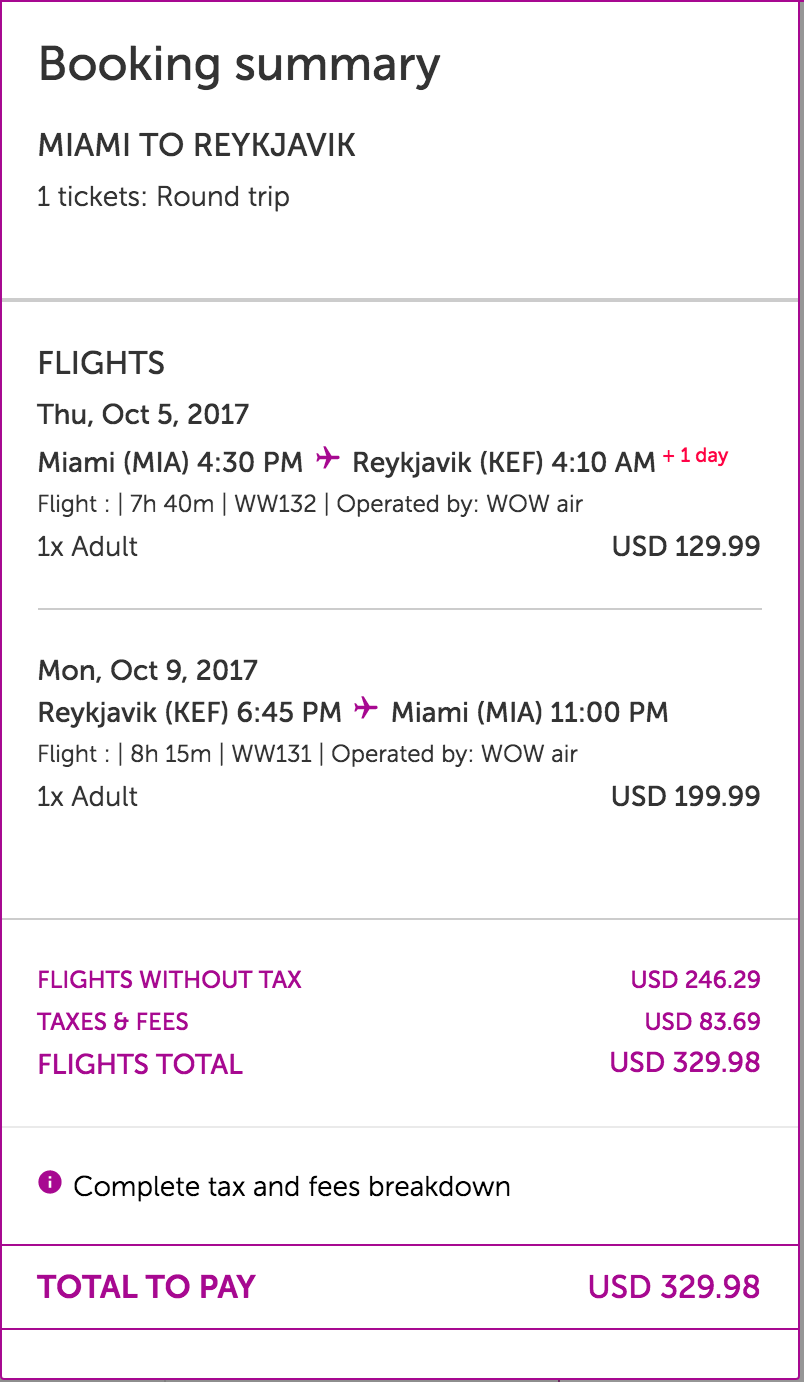Image resolution: width=804 pixels, height=1382 pixels.
Task: Click the plane icon on the Reykjavik return row
Action: [x=366, y=709]
